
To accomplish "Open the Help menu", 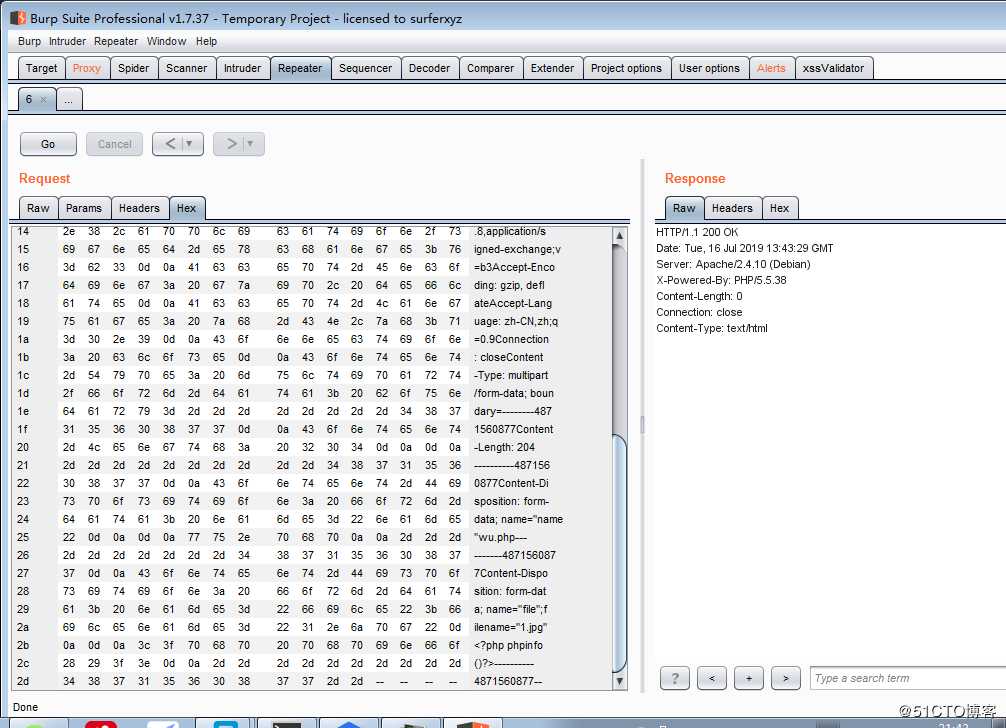I will [x=207, y=41].
